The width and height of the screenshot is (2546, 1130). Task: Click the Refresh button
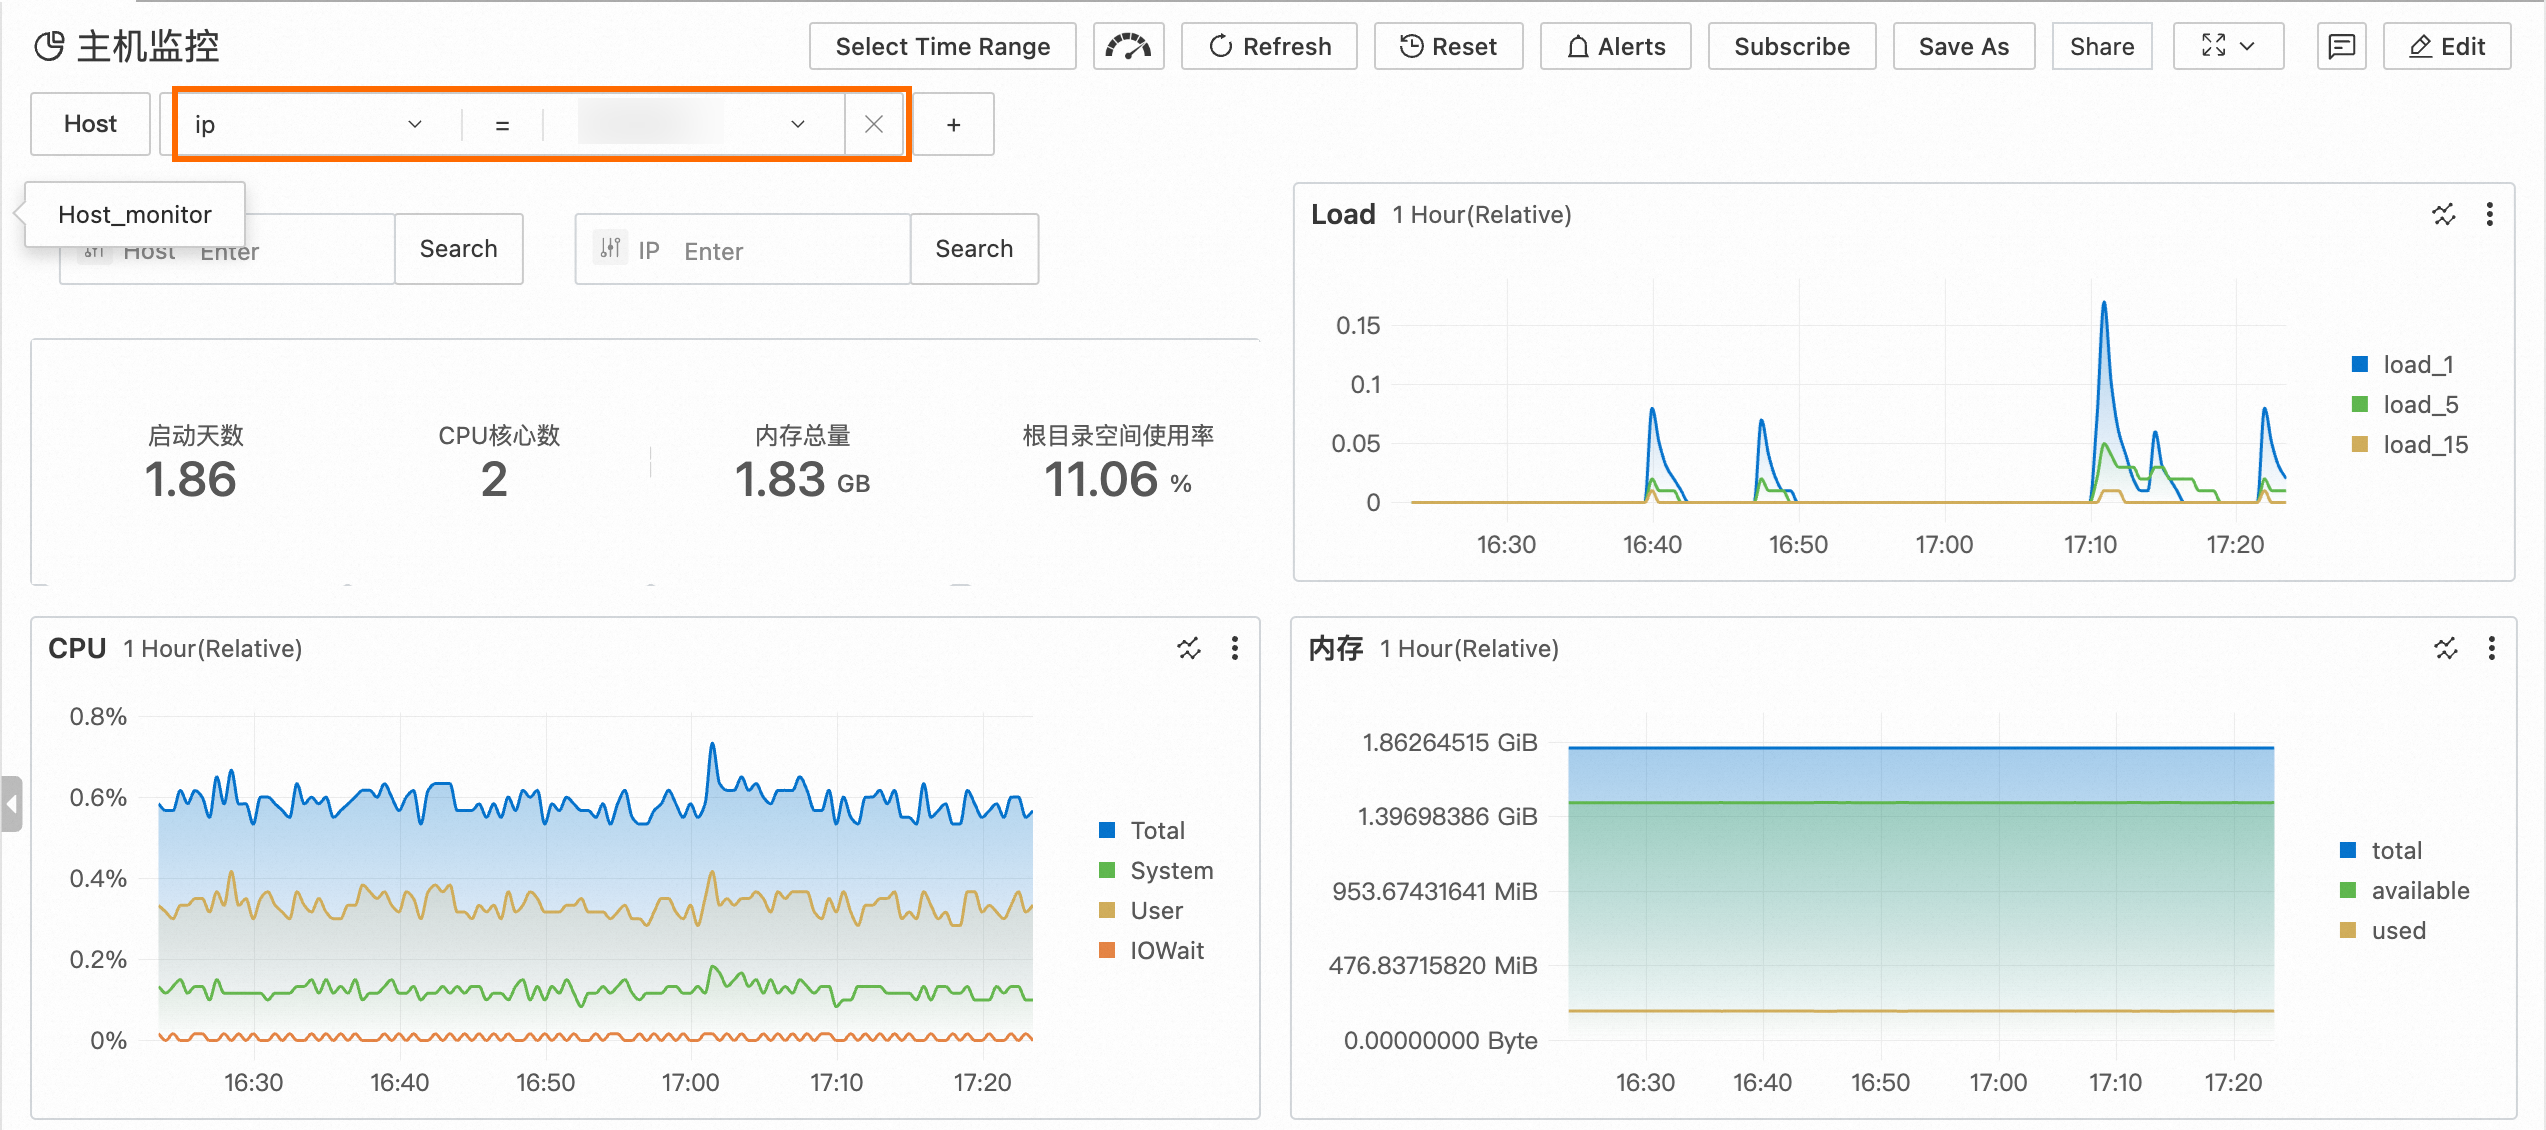pyautogui.click(x=1269, y=46)
